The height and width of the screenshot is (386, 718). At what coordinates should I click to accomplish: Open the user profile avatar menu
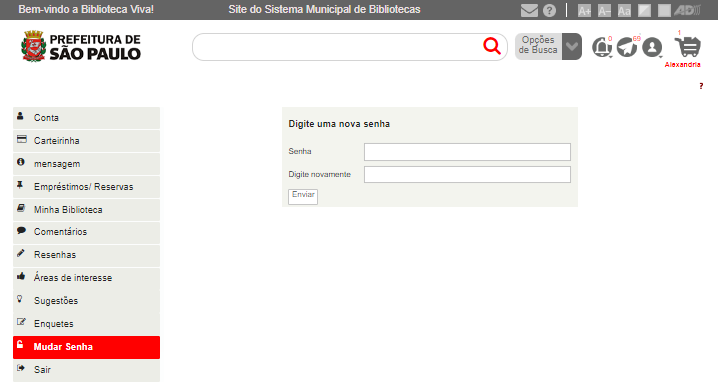click(x=652, y=47)
